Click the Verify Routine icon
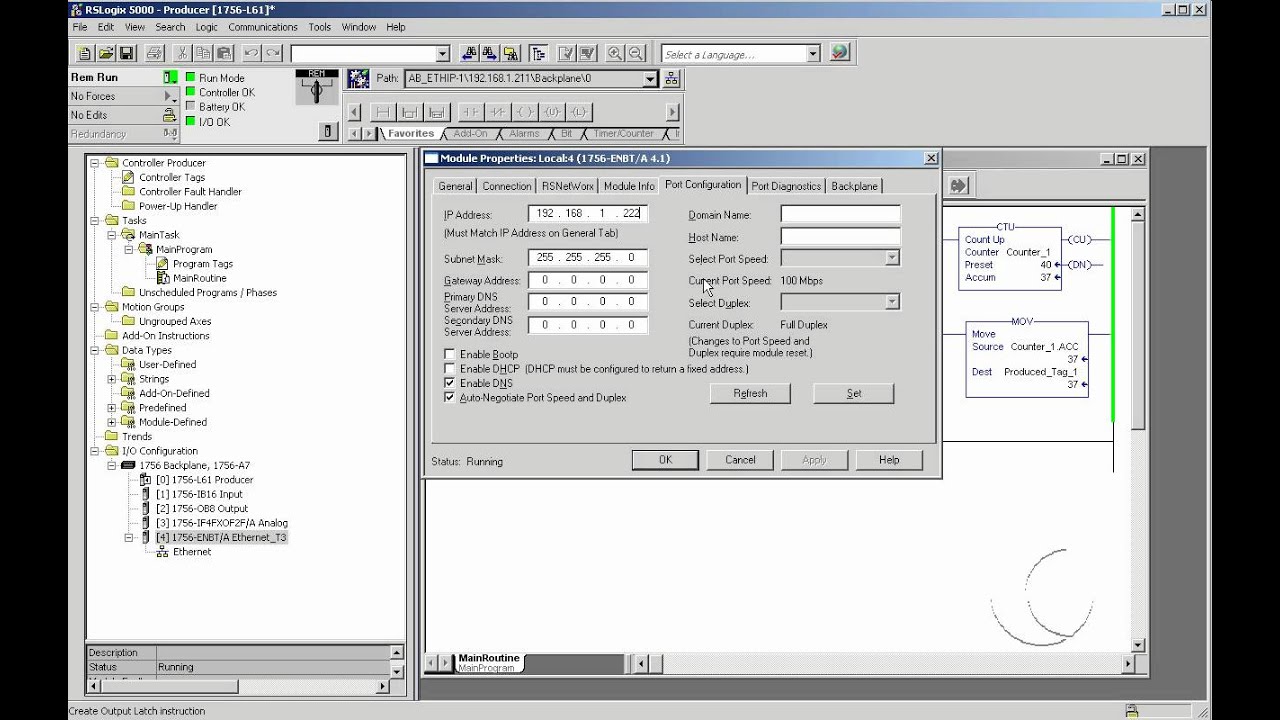 click(x=566, y=54)
